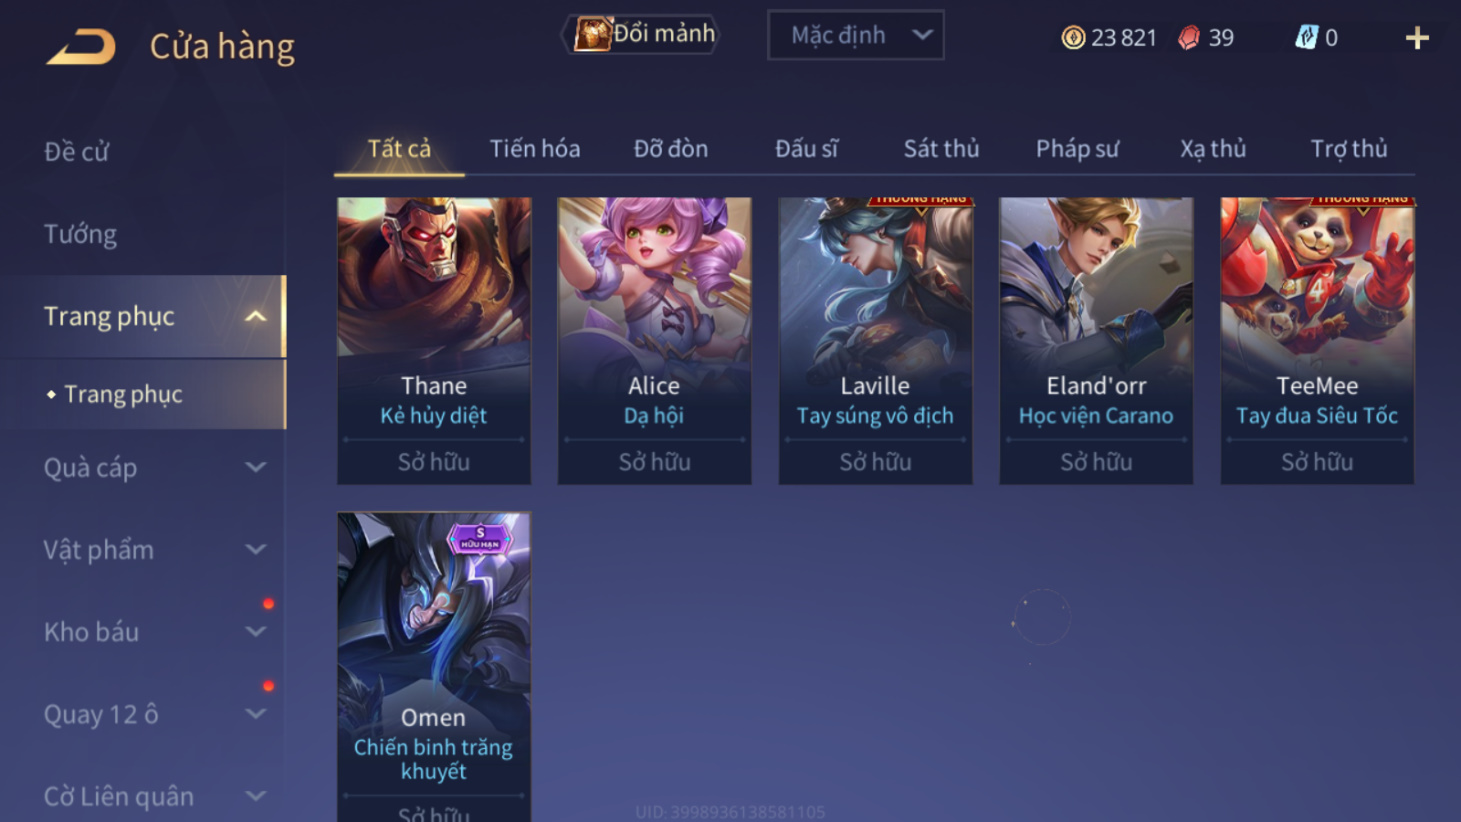Click the golden back arrow icon
This screenshot has height=822, width=1461.
81,47
